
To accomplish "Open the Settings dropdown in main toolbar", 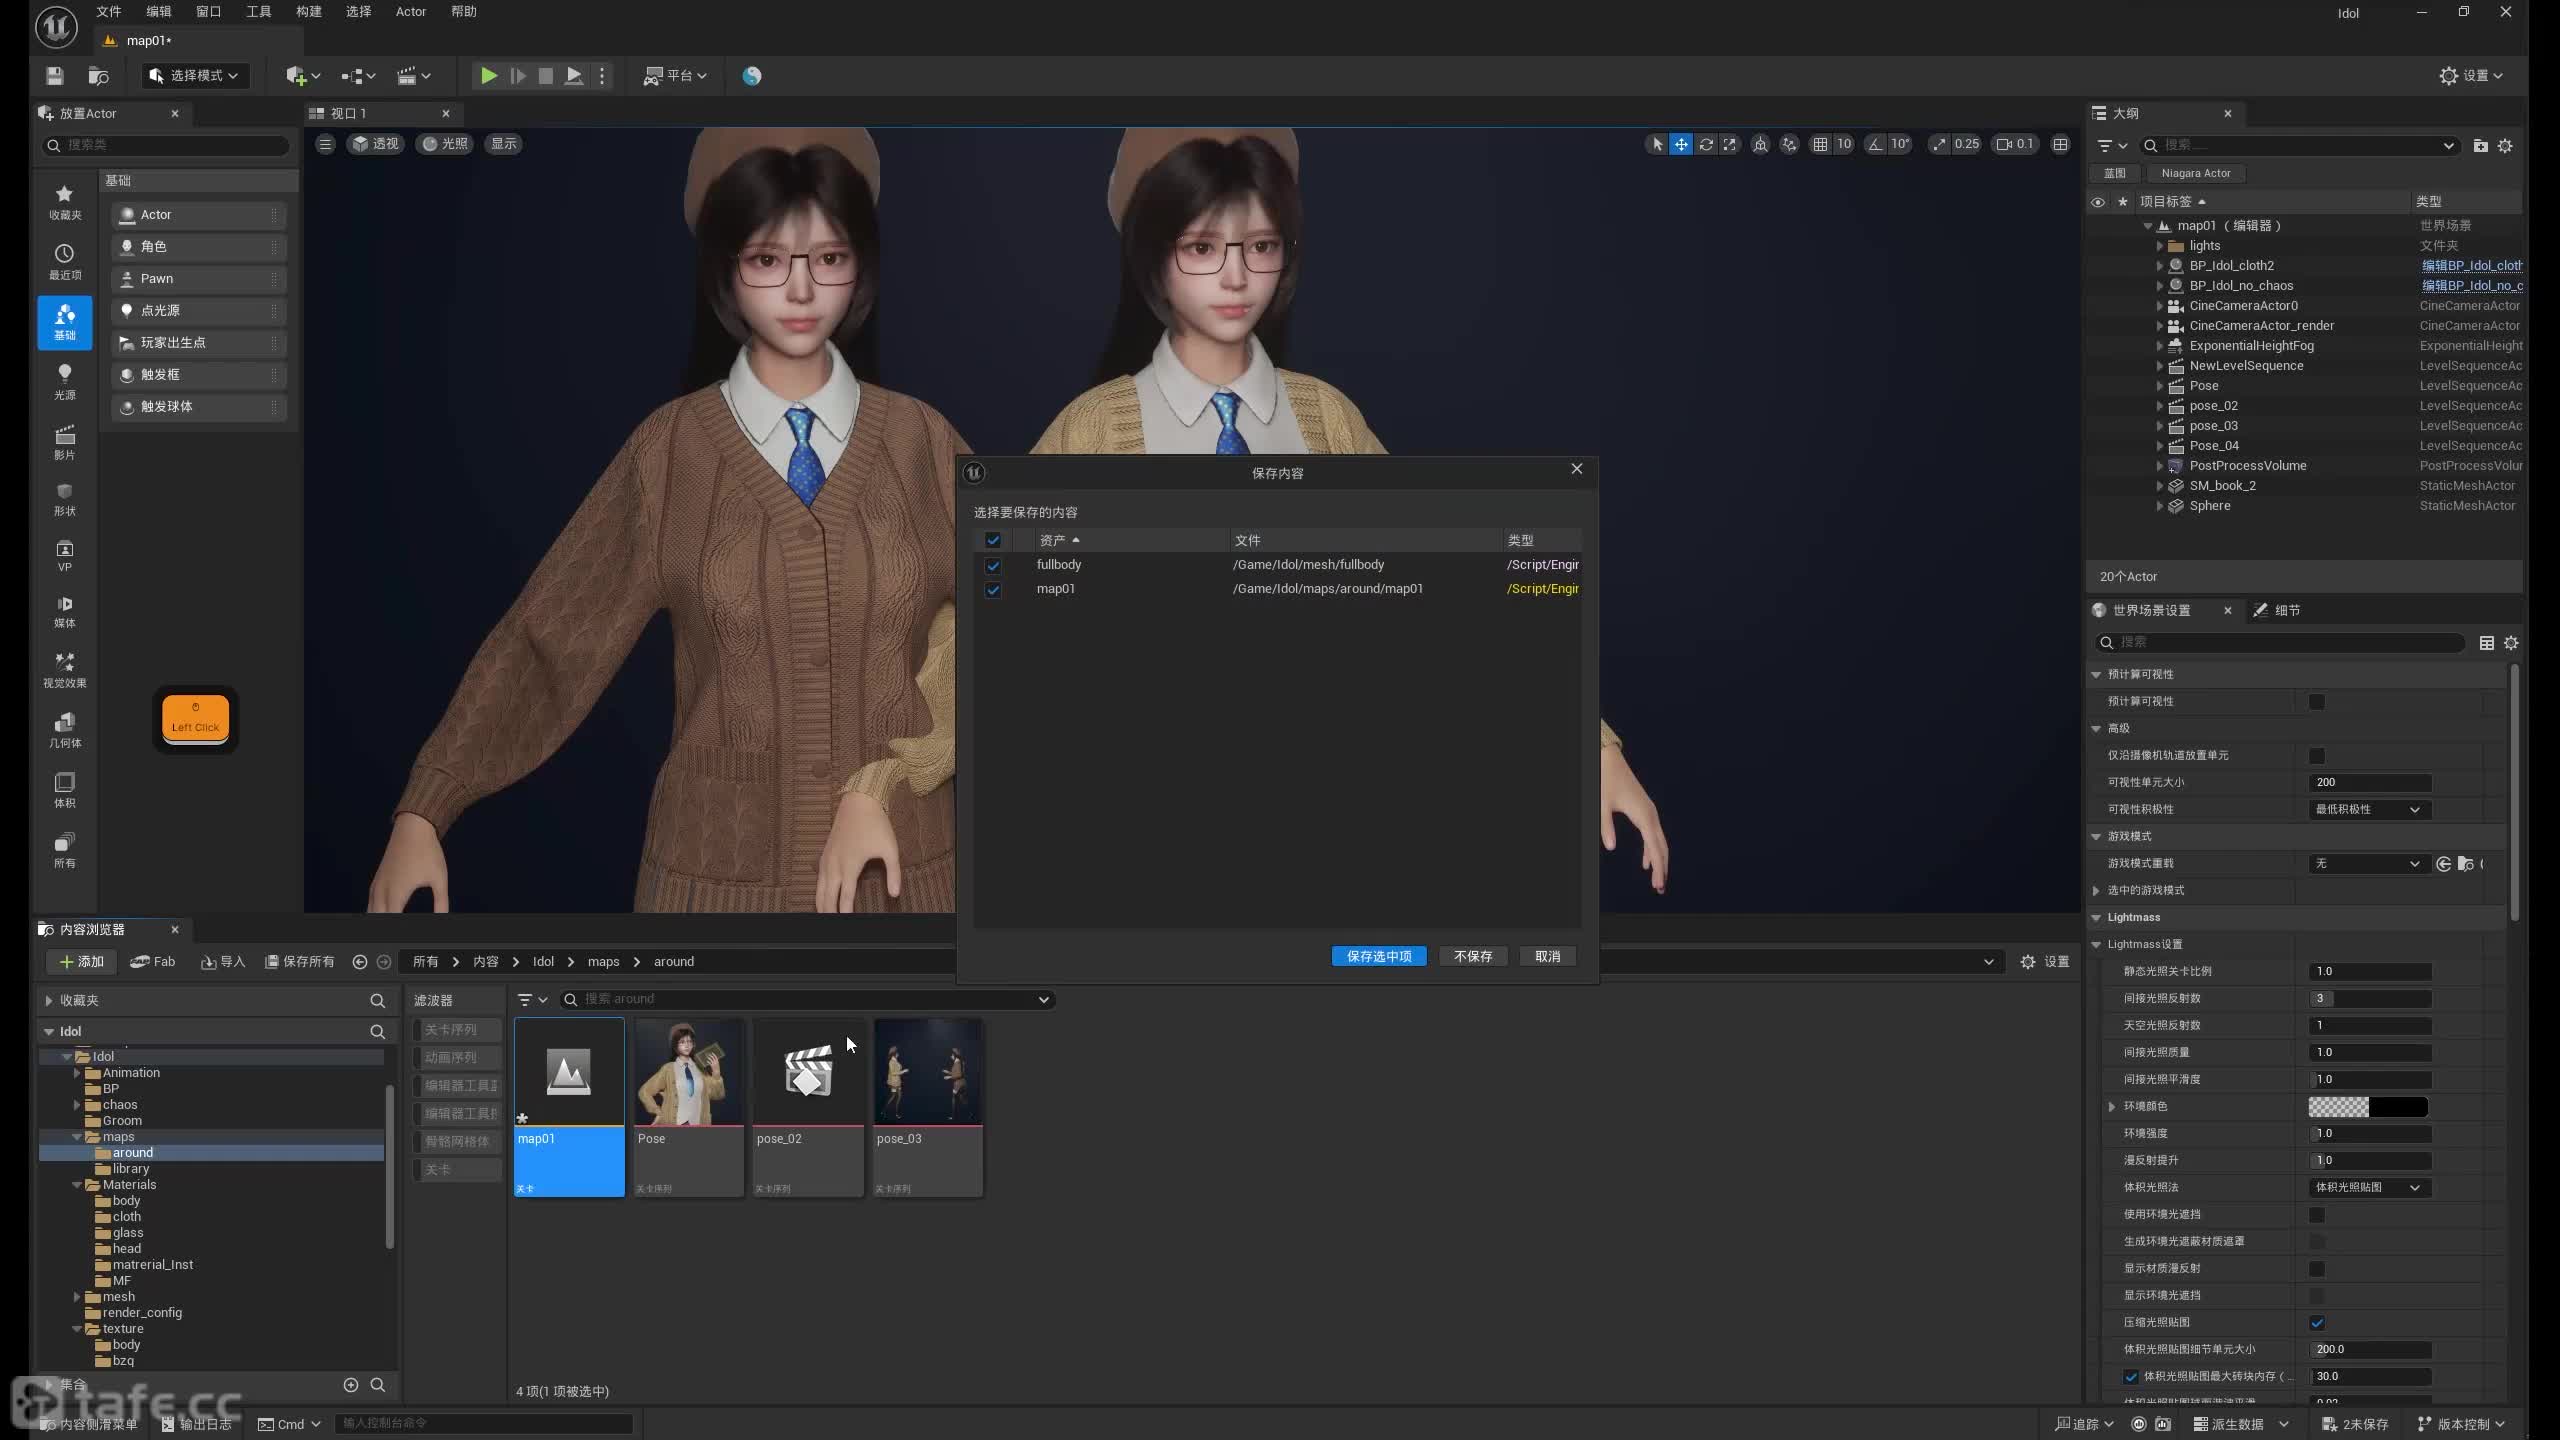I will pyautogui.click(x=2471, y=76).
